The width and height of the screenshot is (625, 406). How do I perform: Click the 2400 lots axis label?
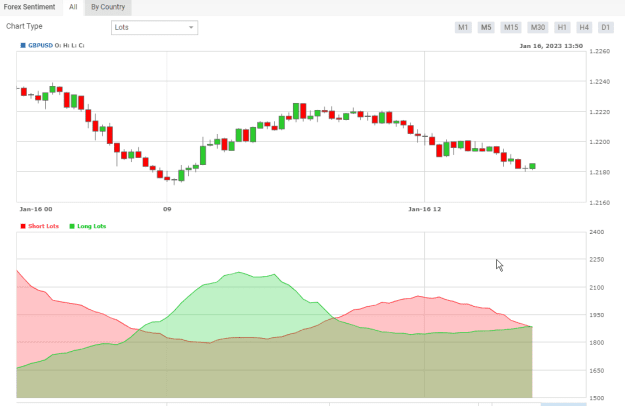597,232
